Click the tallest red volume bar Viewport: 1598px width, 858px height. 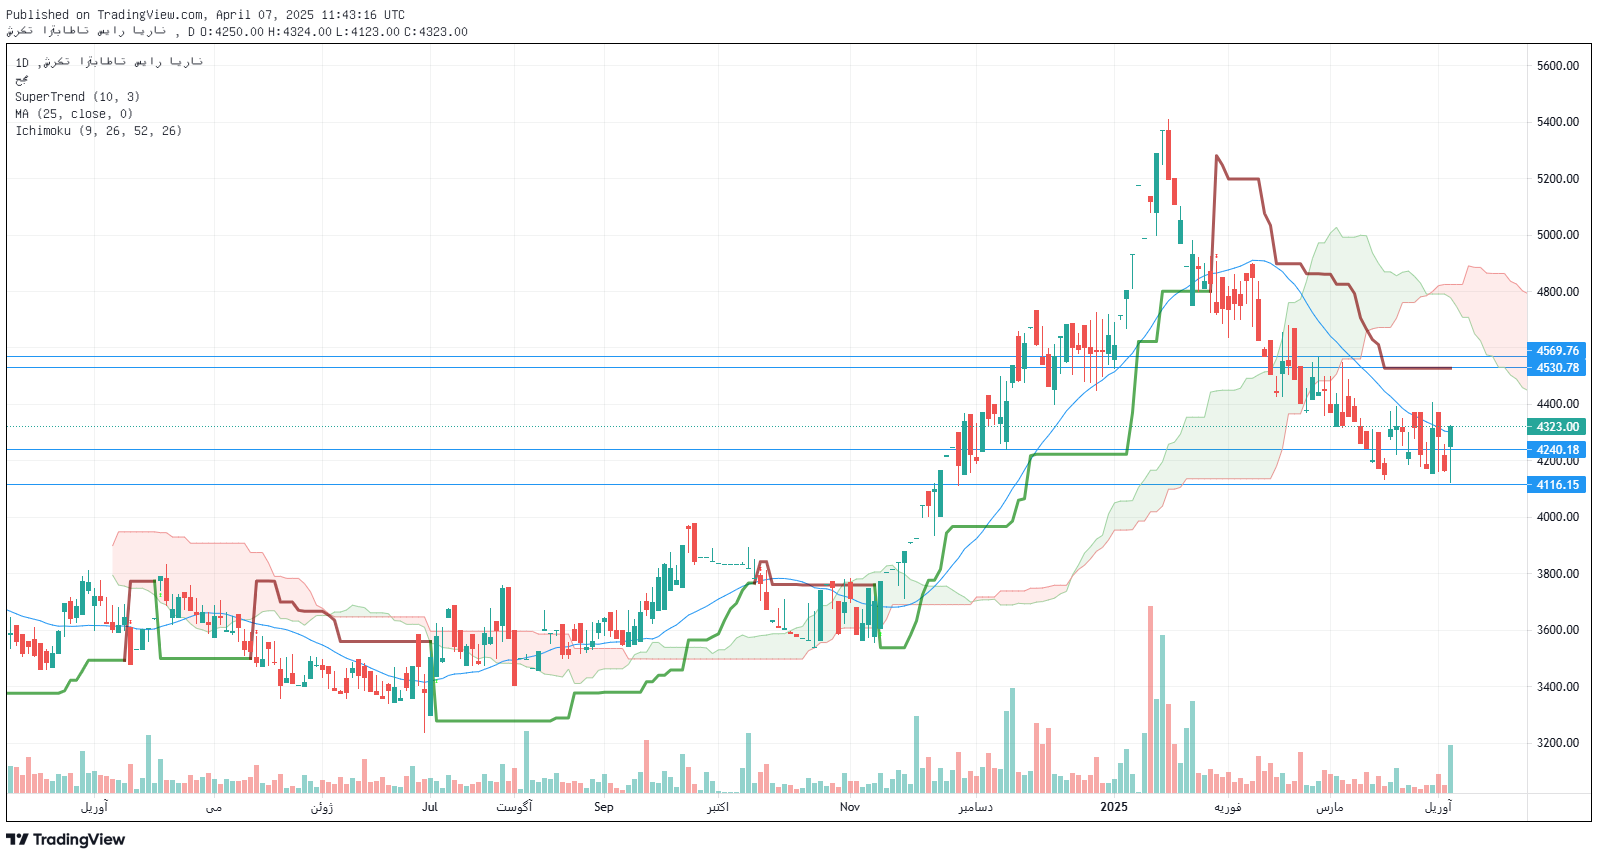[x=1150, y=700]
